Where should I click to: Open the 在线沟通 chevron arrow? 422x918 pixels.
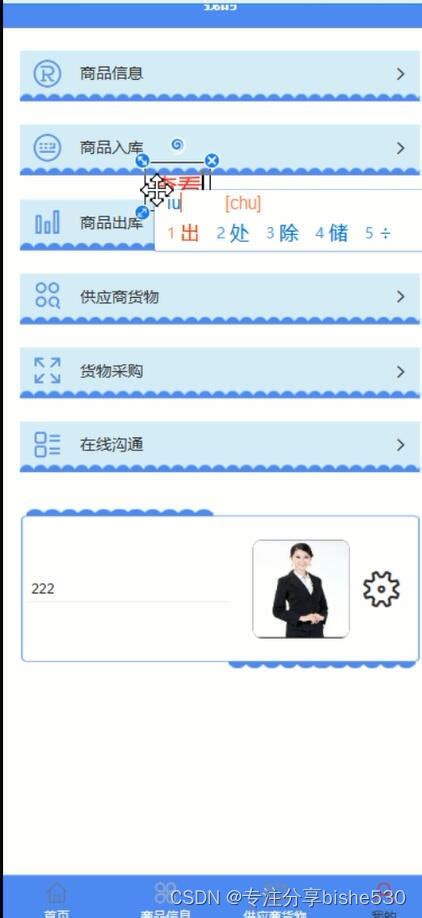[400, 445]
